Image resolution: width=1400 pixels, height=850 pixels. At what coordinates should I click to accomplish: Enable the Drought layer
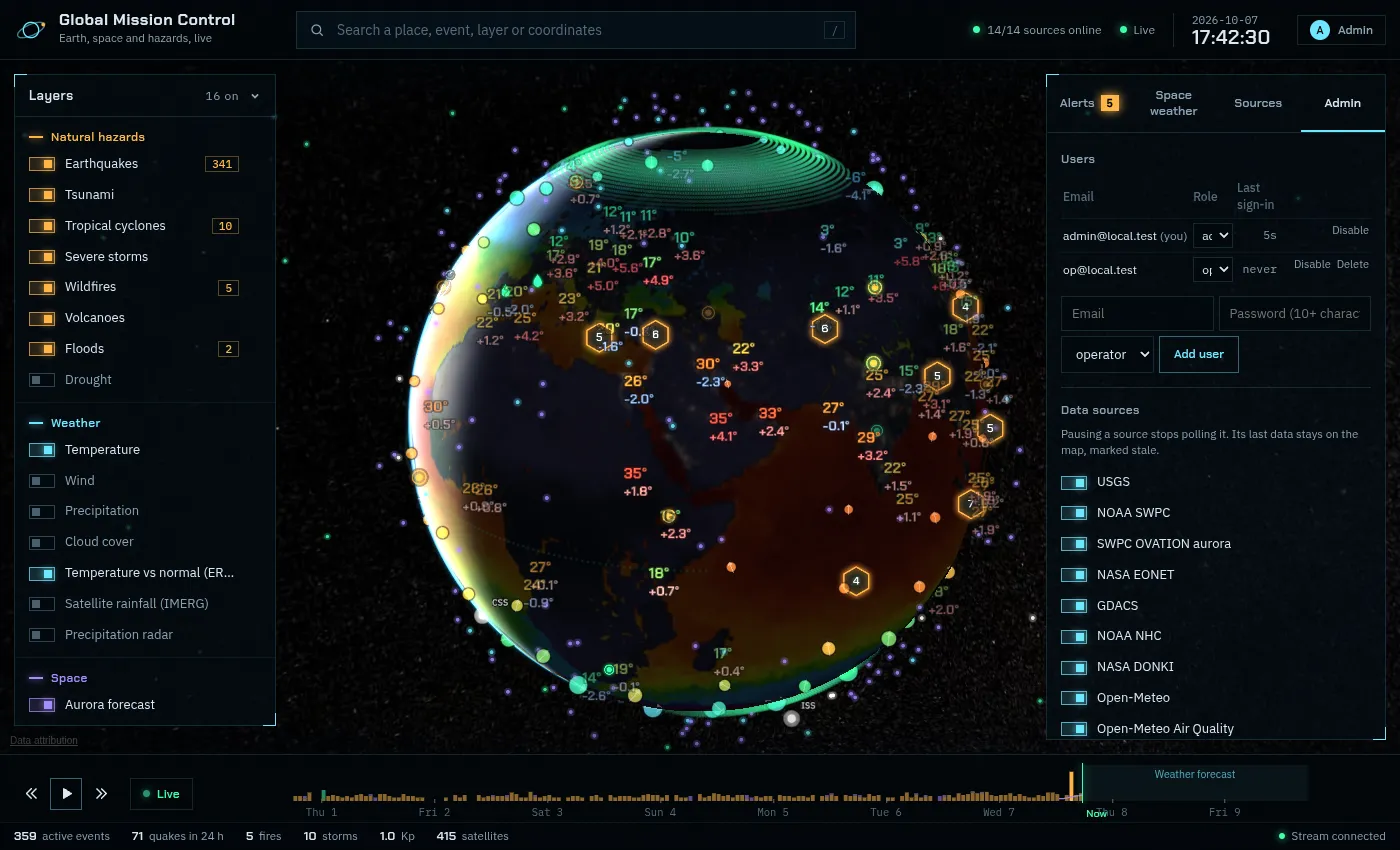point(42,380)
